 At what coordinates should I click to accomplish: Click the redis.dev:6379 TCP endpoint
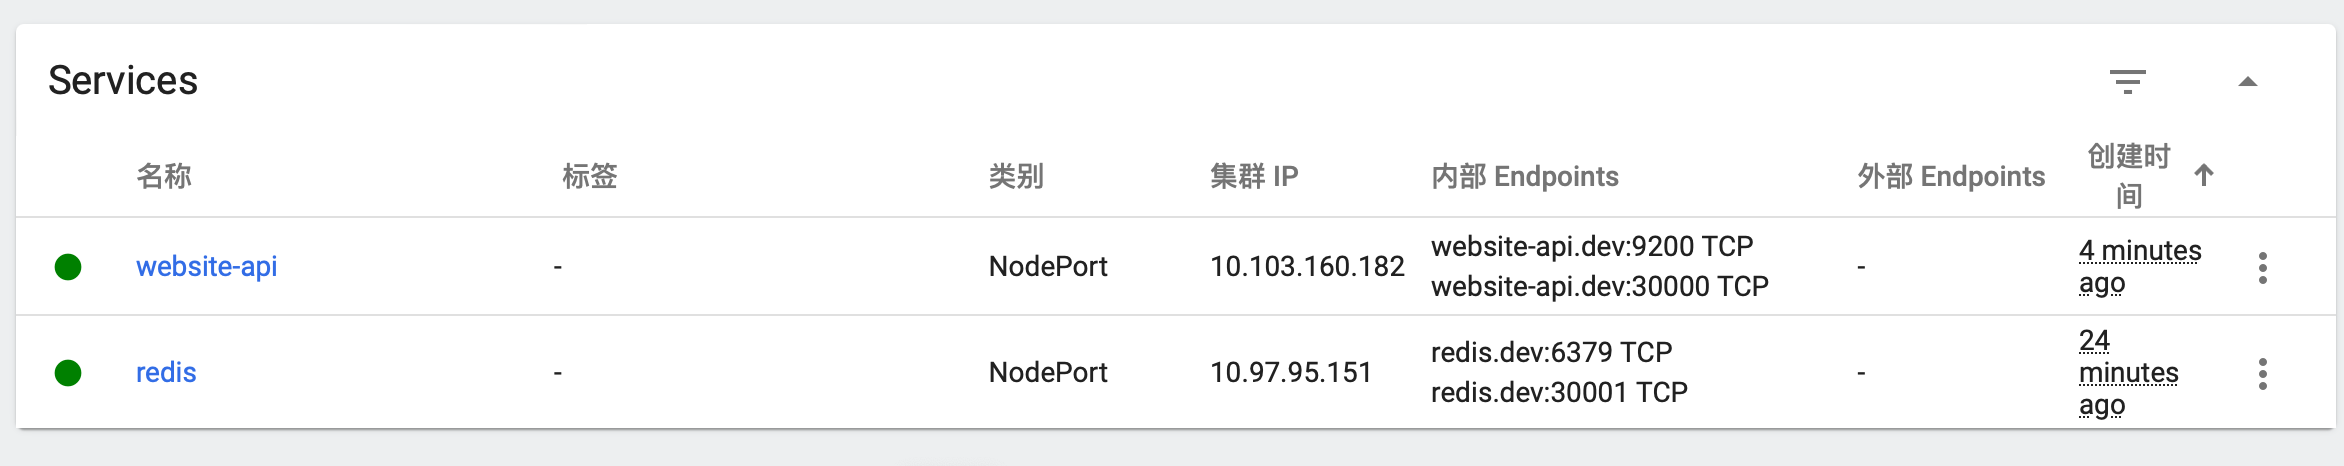click(x=1551, y=353)
